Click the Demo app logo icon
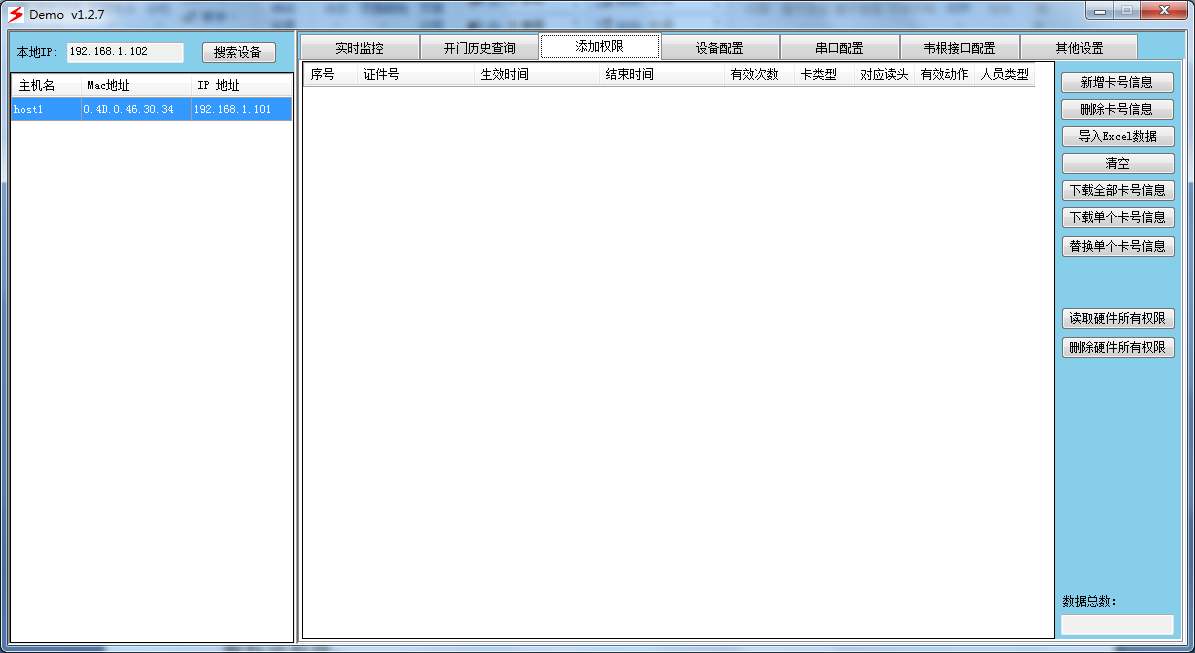The width and height of the screenshot is (1195, 653). click(15, 14)
